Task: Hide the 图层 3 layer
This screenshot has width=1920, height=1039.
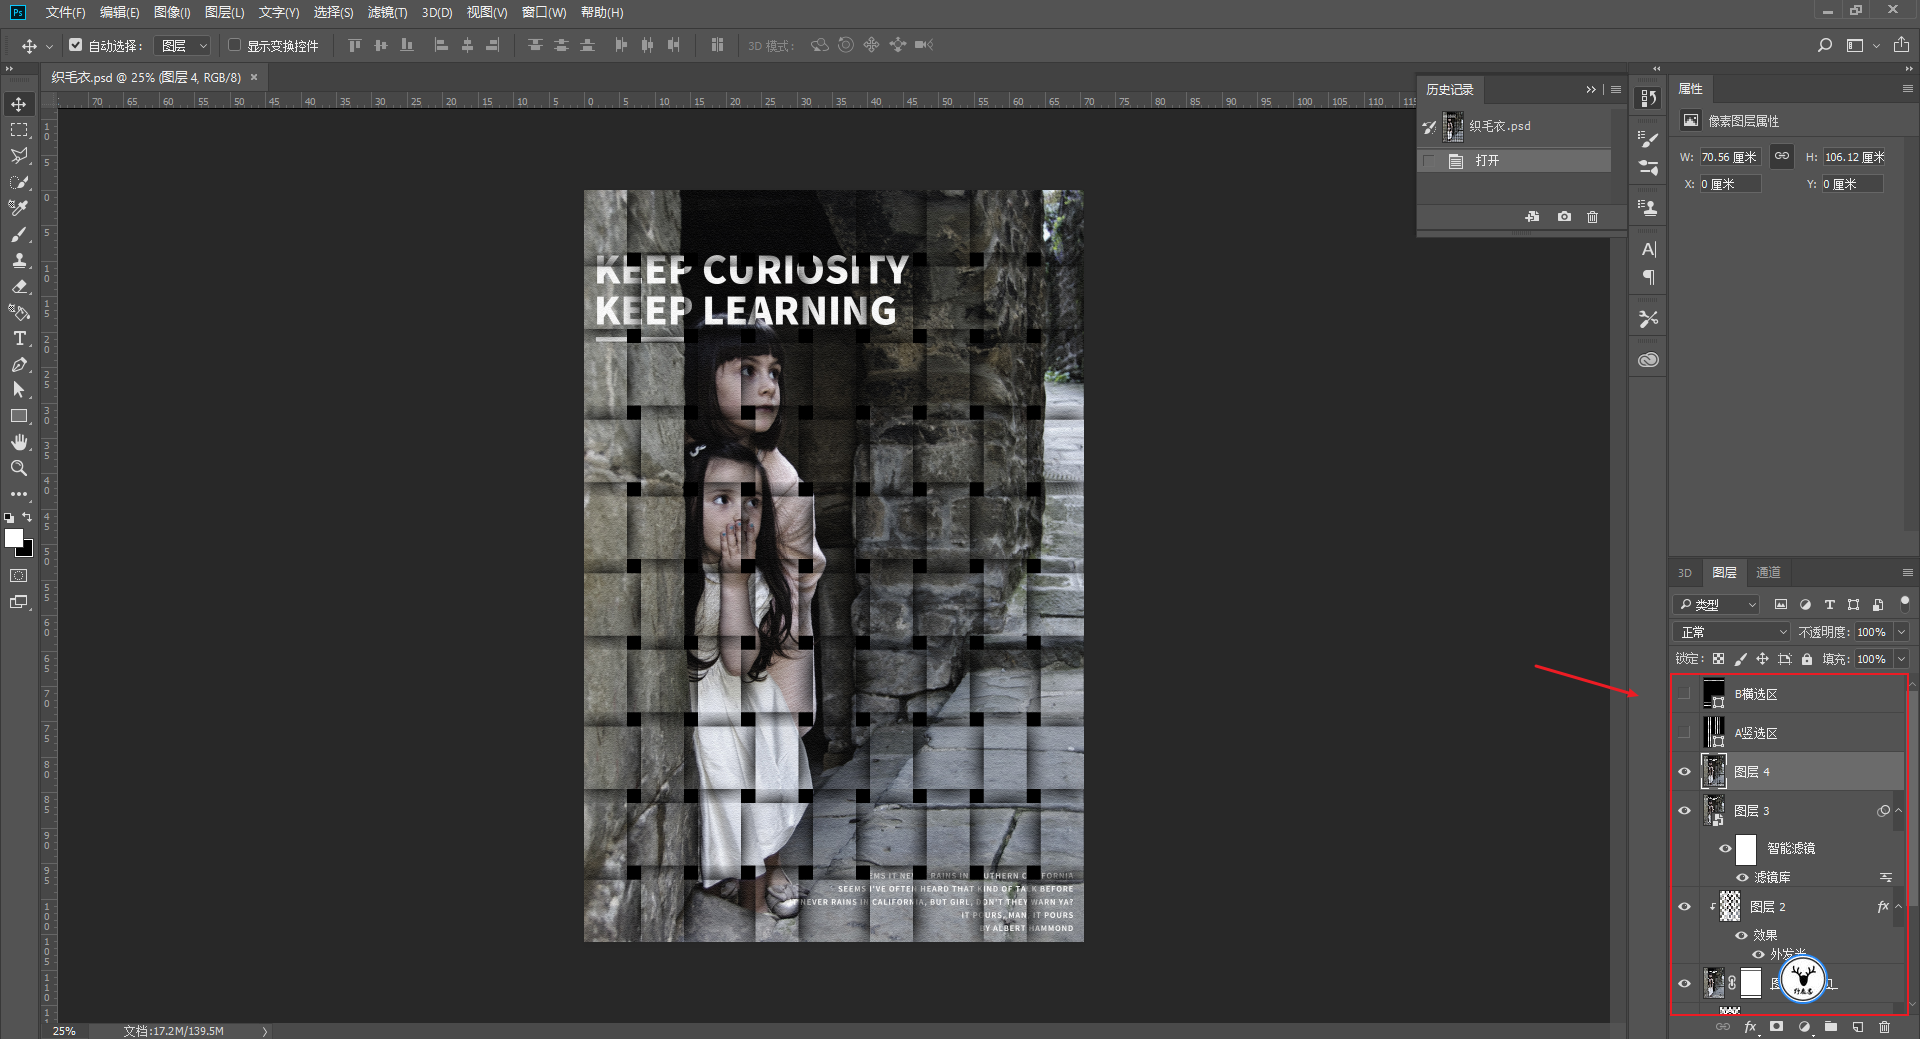Action: pos(1684,810)
